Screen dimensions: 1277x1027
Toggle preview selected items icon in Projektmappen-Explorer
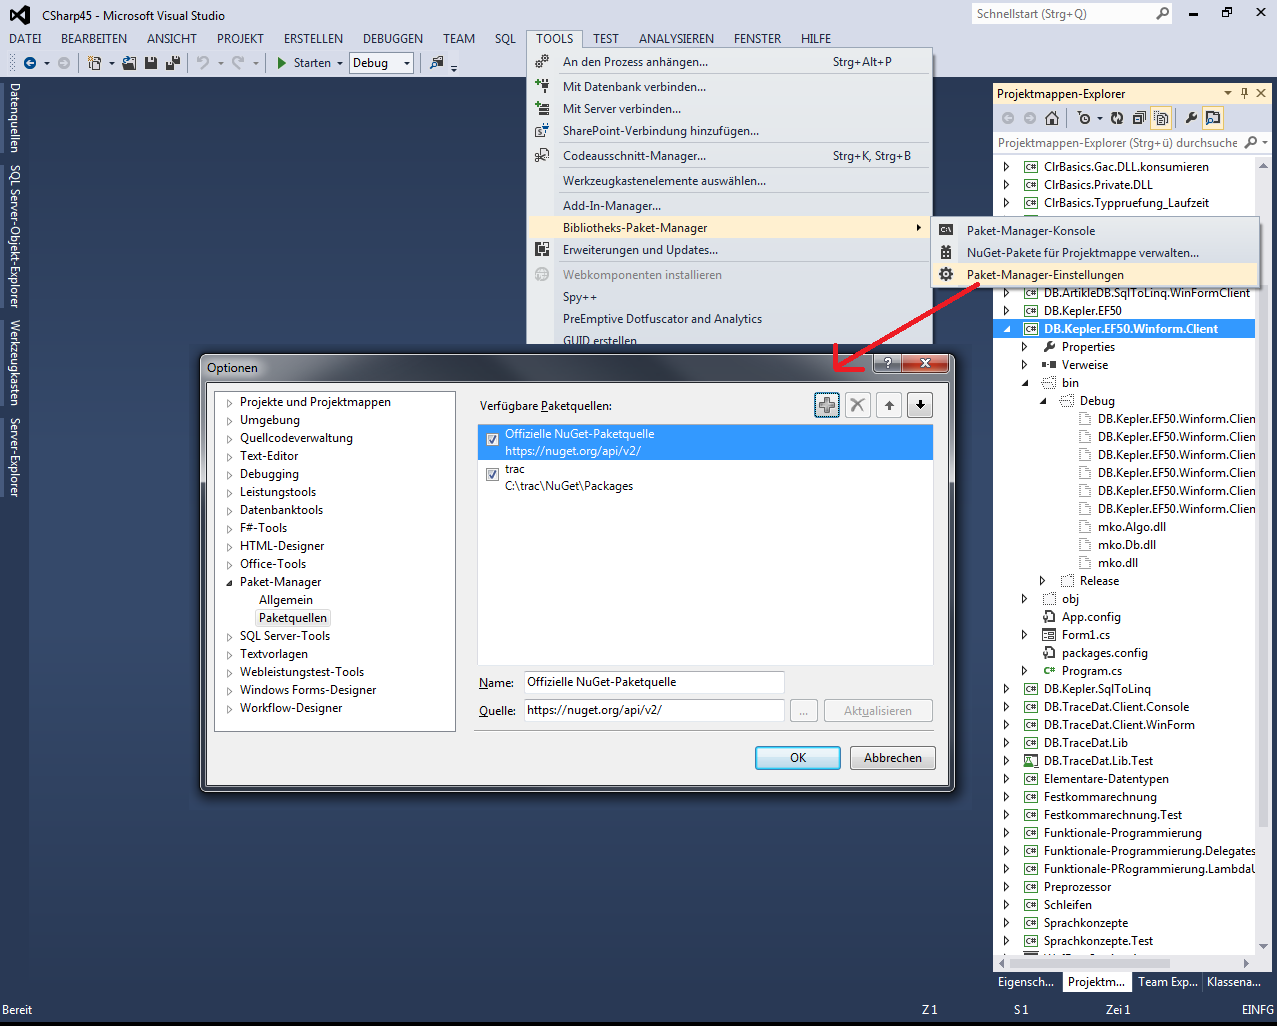[x=1213, y=118]
